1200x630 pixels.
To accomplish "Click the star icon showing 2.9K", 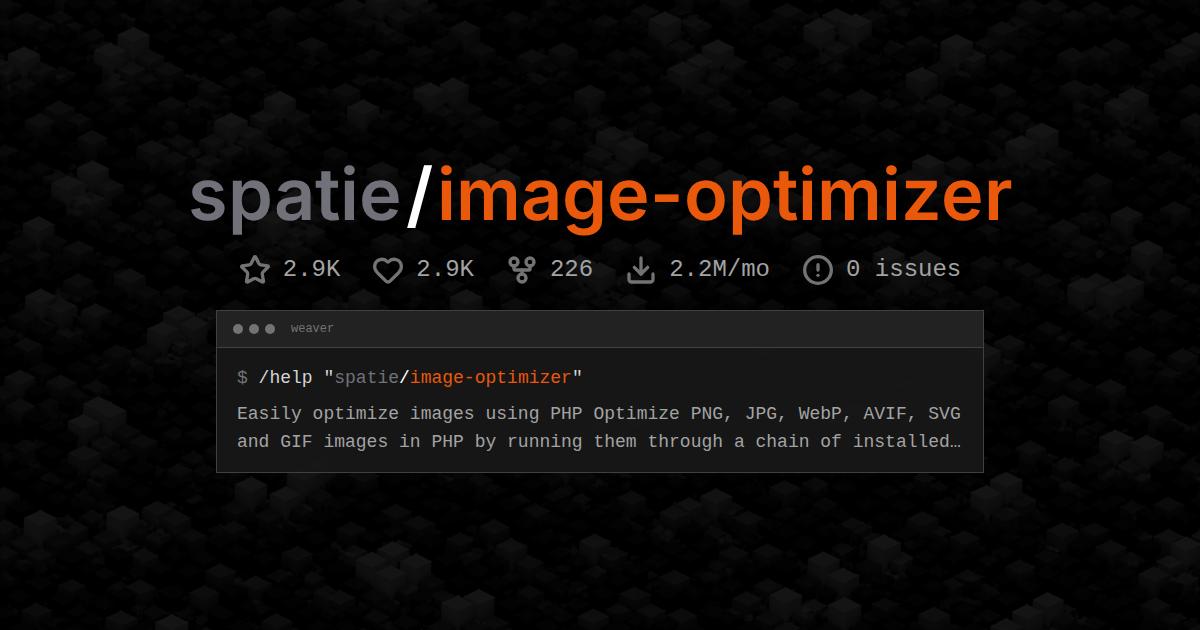I will [255, 268].
